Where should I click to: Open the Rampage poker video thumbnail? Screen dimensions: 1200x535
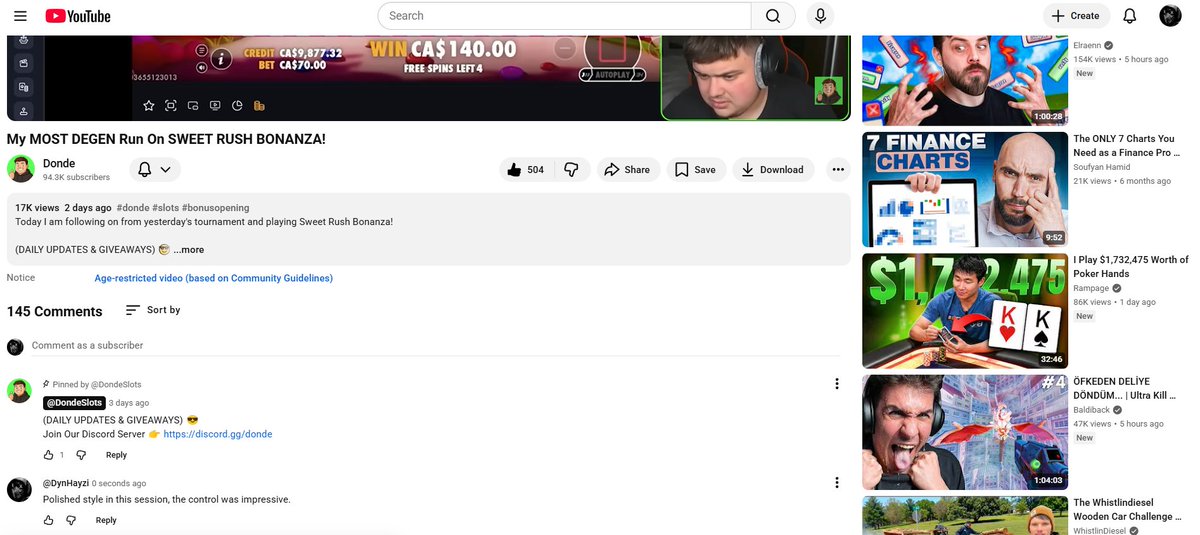click(965, 311)
